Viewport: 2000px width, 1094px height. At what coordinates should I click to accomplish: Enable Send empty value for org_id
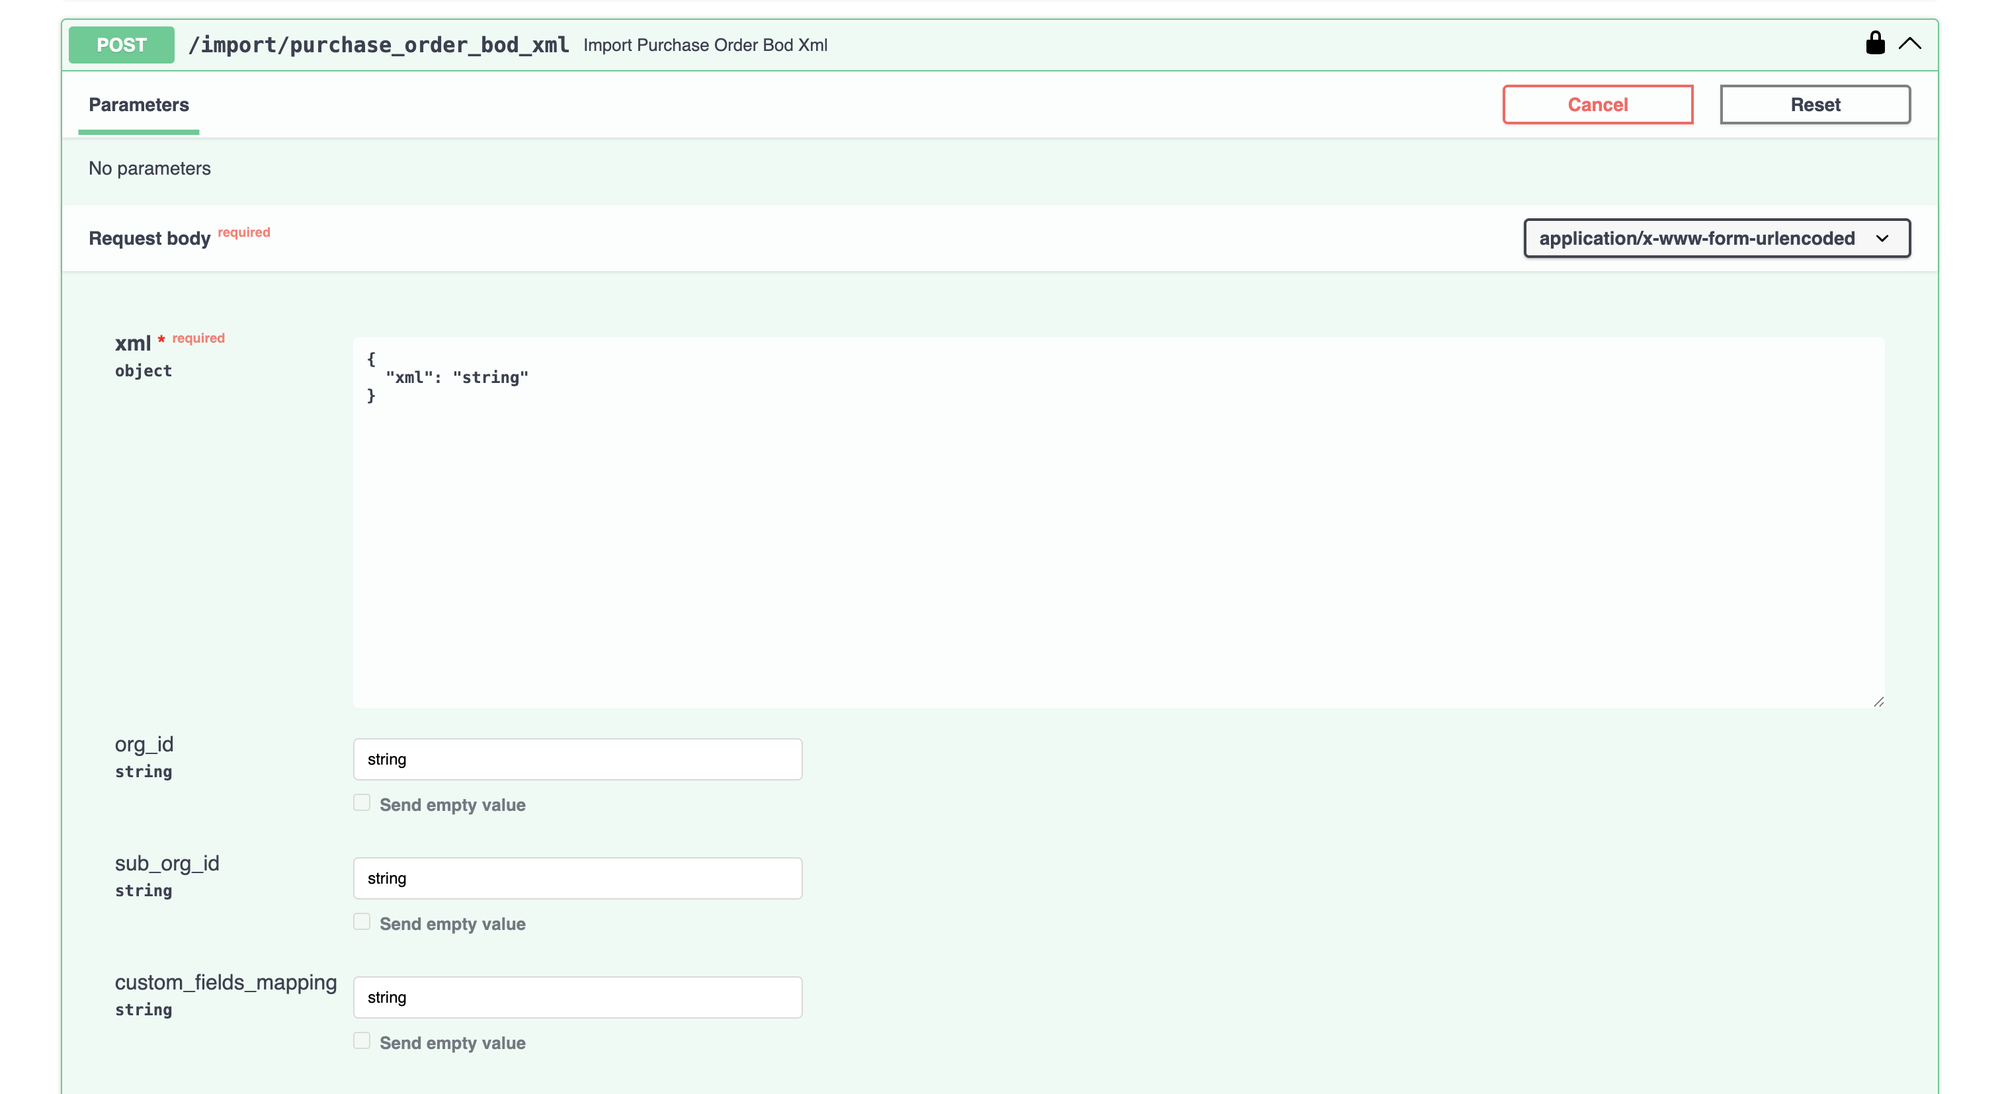[x=362, y=803]
